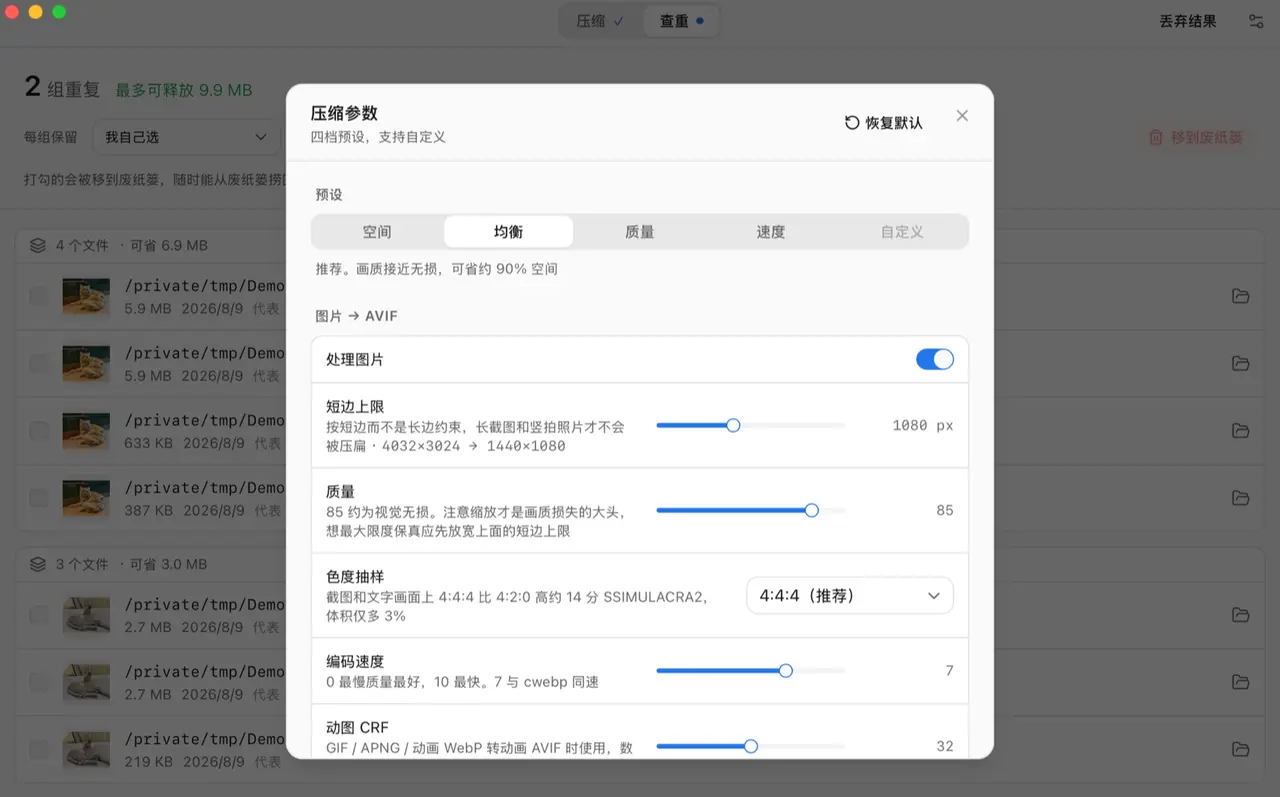Click folder icon on the 633 KB row
The image size is (1280, 797).
(x=1240, y=431)
